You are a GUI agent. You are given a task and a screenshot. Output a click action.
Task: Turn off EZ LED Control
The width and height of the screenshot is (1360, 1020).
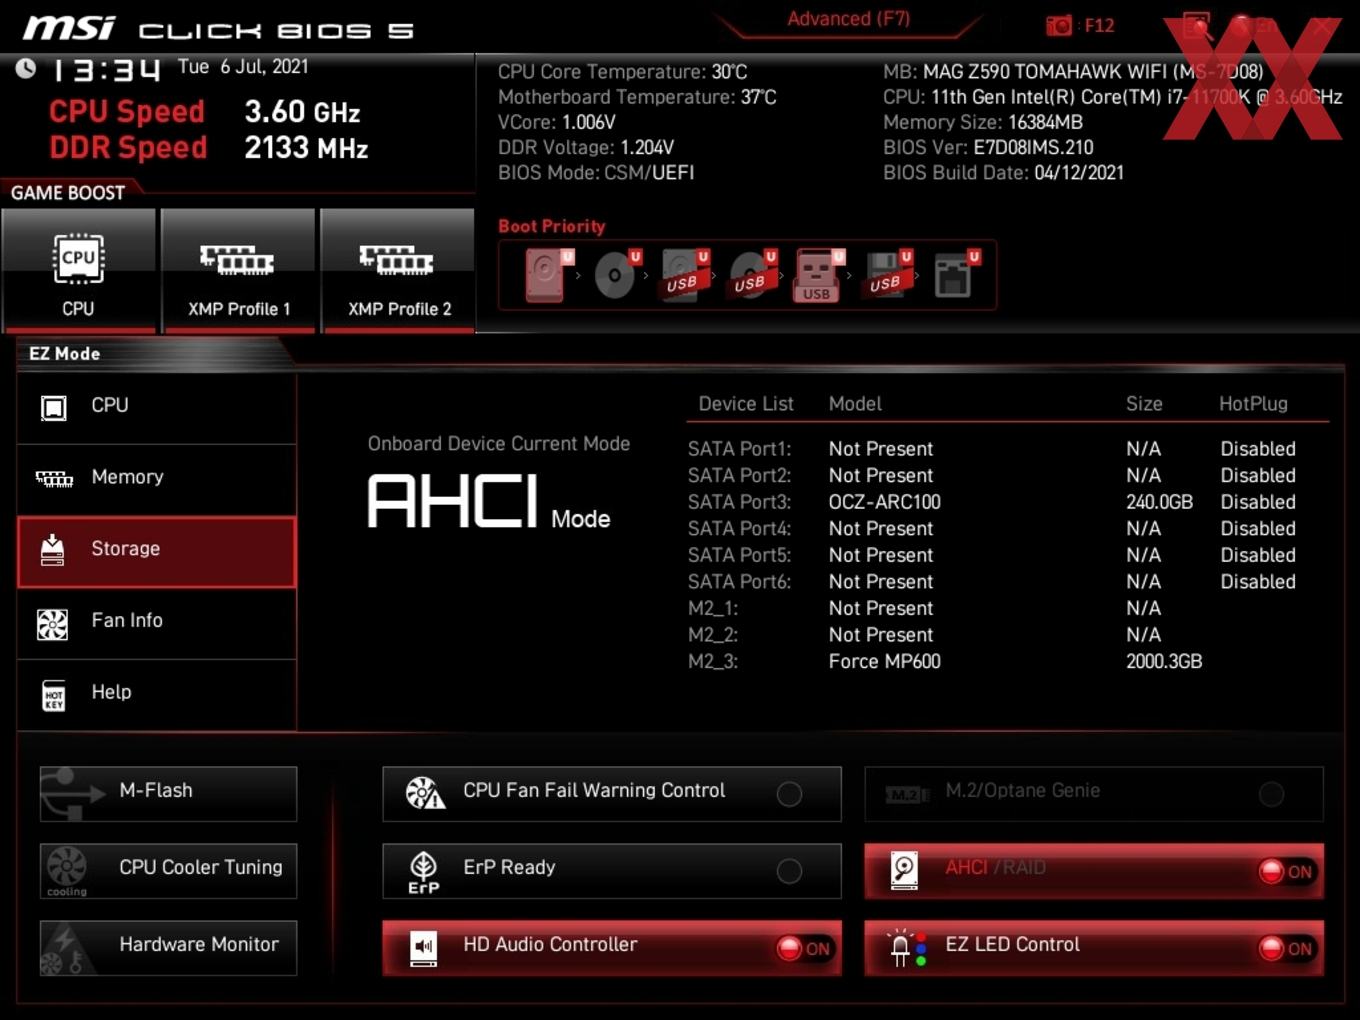pos(1286,948)
